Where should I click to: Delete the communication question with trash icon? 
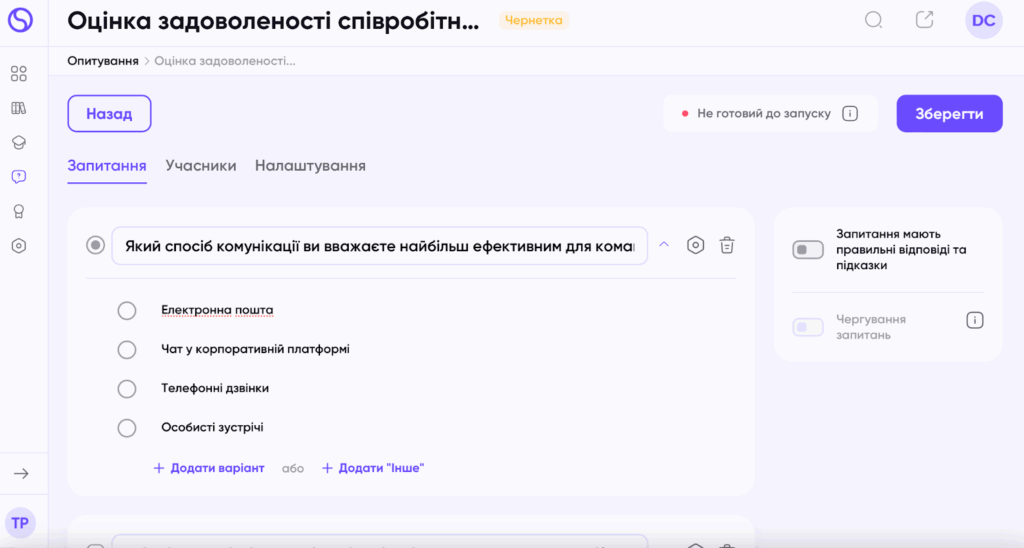[728, 245]
